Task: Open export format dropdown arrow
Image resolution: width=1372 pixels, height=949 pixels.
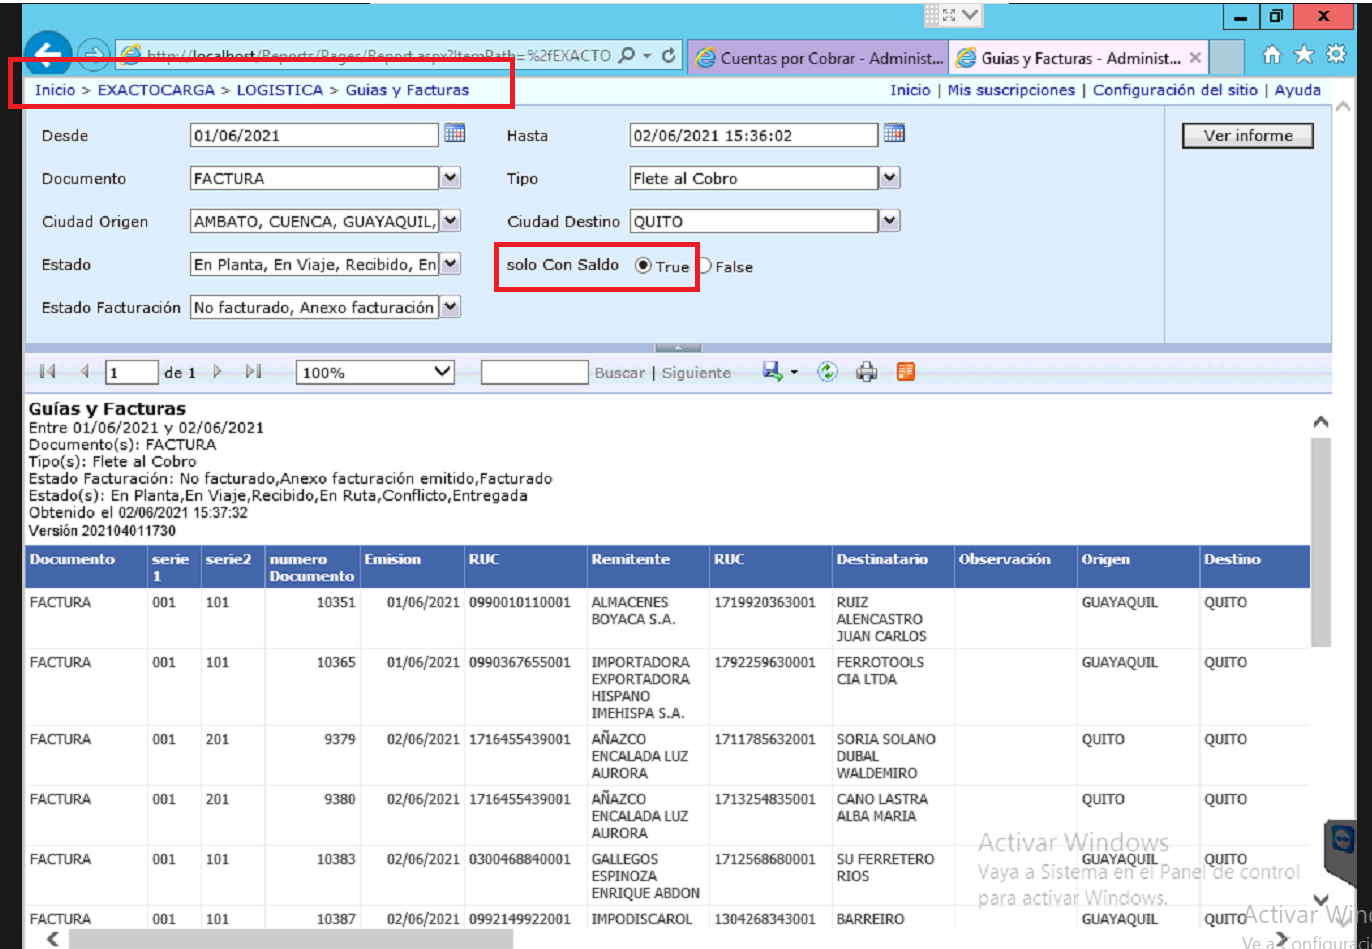Action: tap(794, 372)
